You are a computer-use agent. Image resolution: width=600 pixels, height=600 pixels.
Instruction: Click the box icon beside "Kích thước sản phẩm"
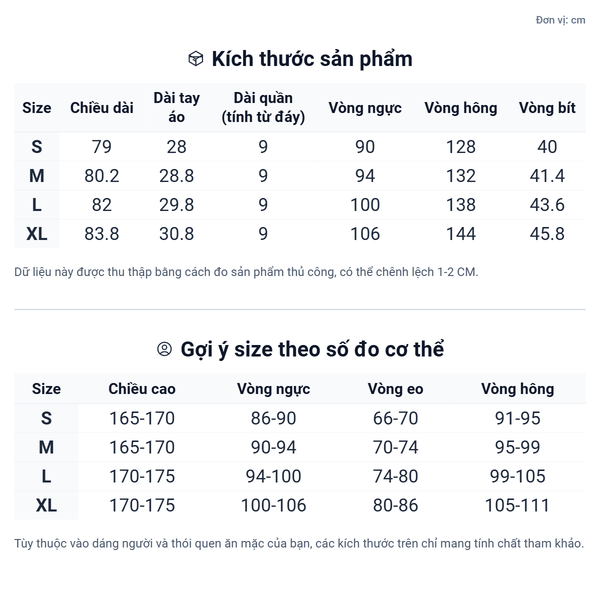click(x=196, y=59)
